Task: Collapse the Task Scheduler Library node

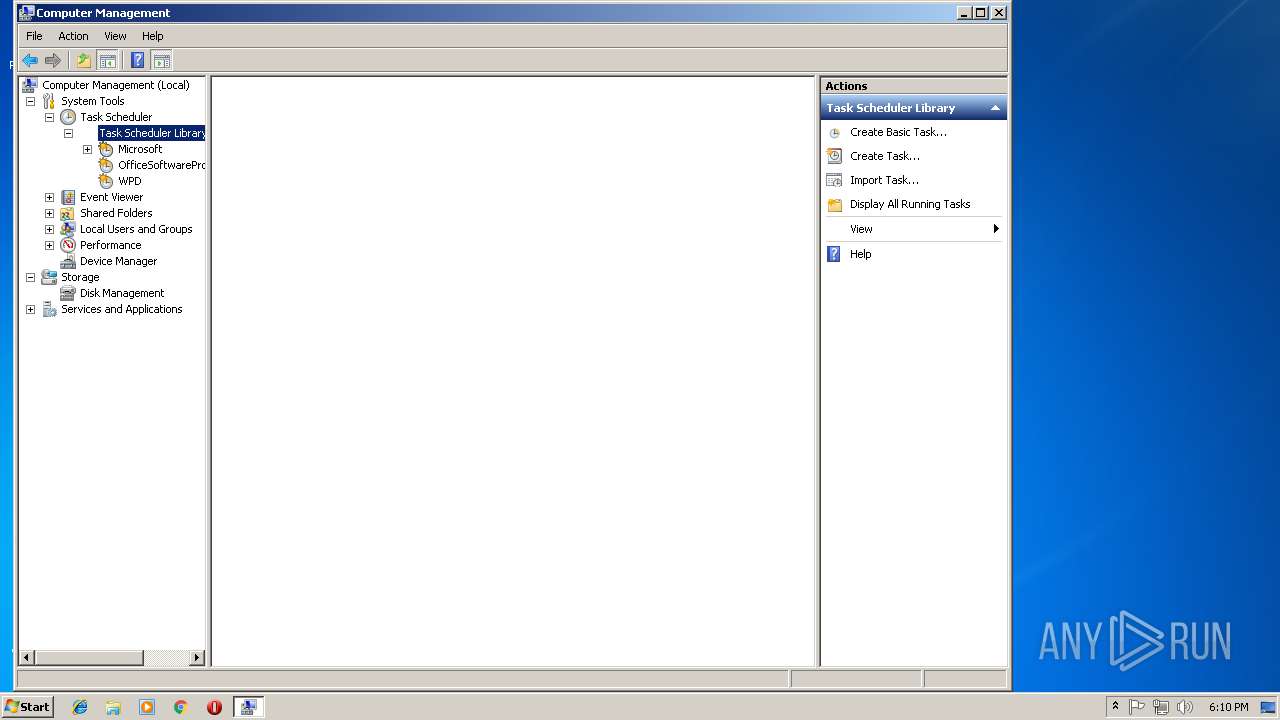Action: pyautogui.click(x=68, y=133)
